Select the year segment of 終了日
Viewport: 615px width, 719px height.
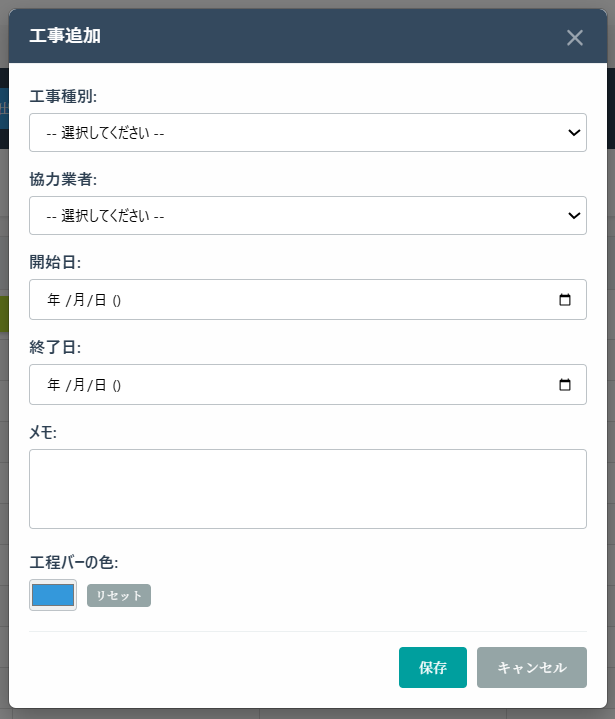click(x=54, y=385)
